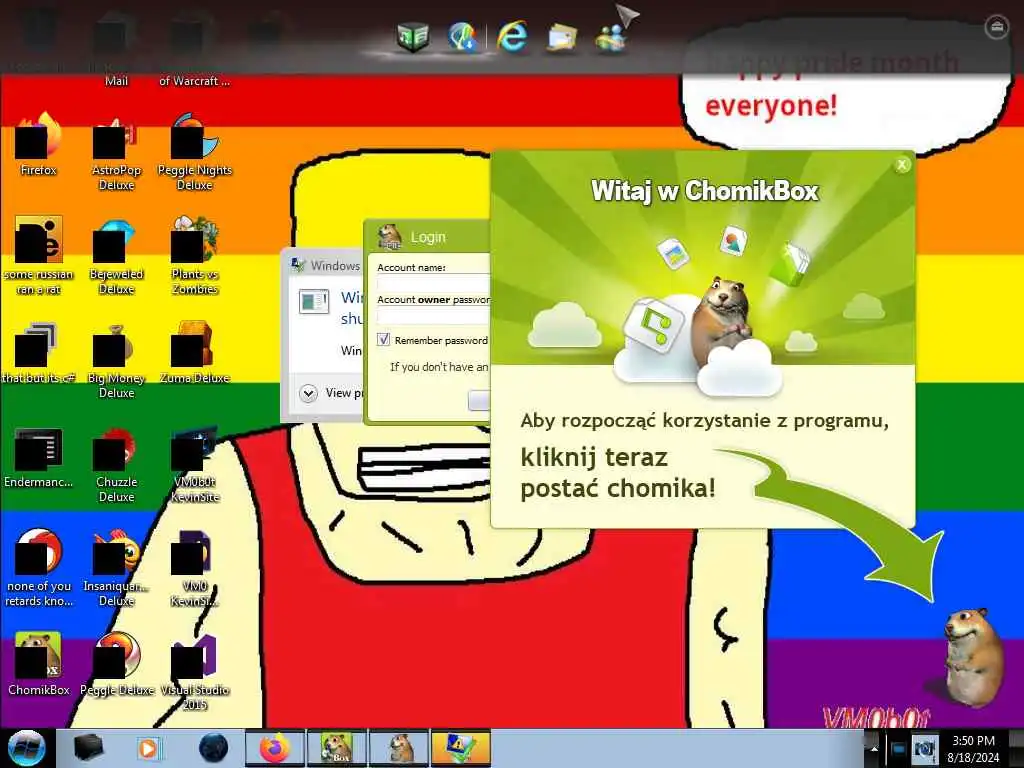
Task: Open the black box pinned taskbar icon
Action: (x=88, y=748)
